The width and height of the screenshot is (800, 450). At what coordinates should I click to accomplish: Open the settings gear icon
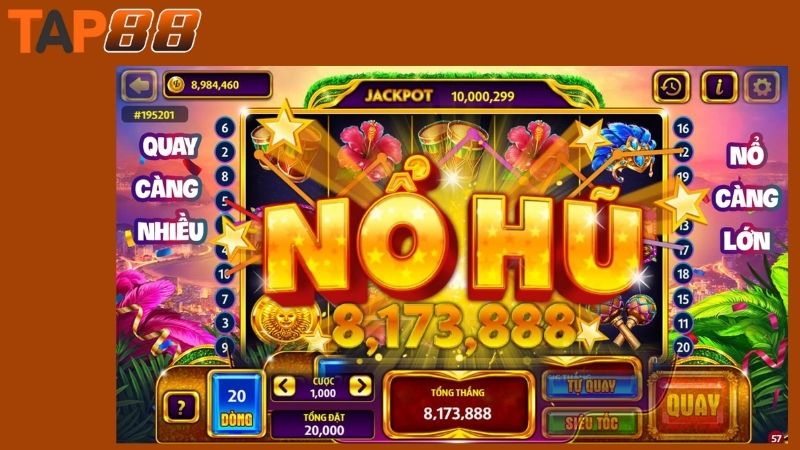click(x=762, y=87)
